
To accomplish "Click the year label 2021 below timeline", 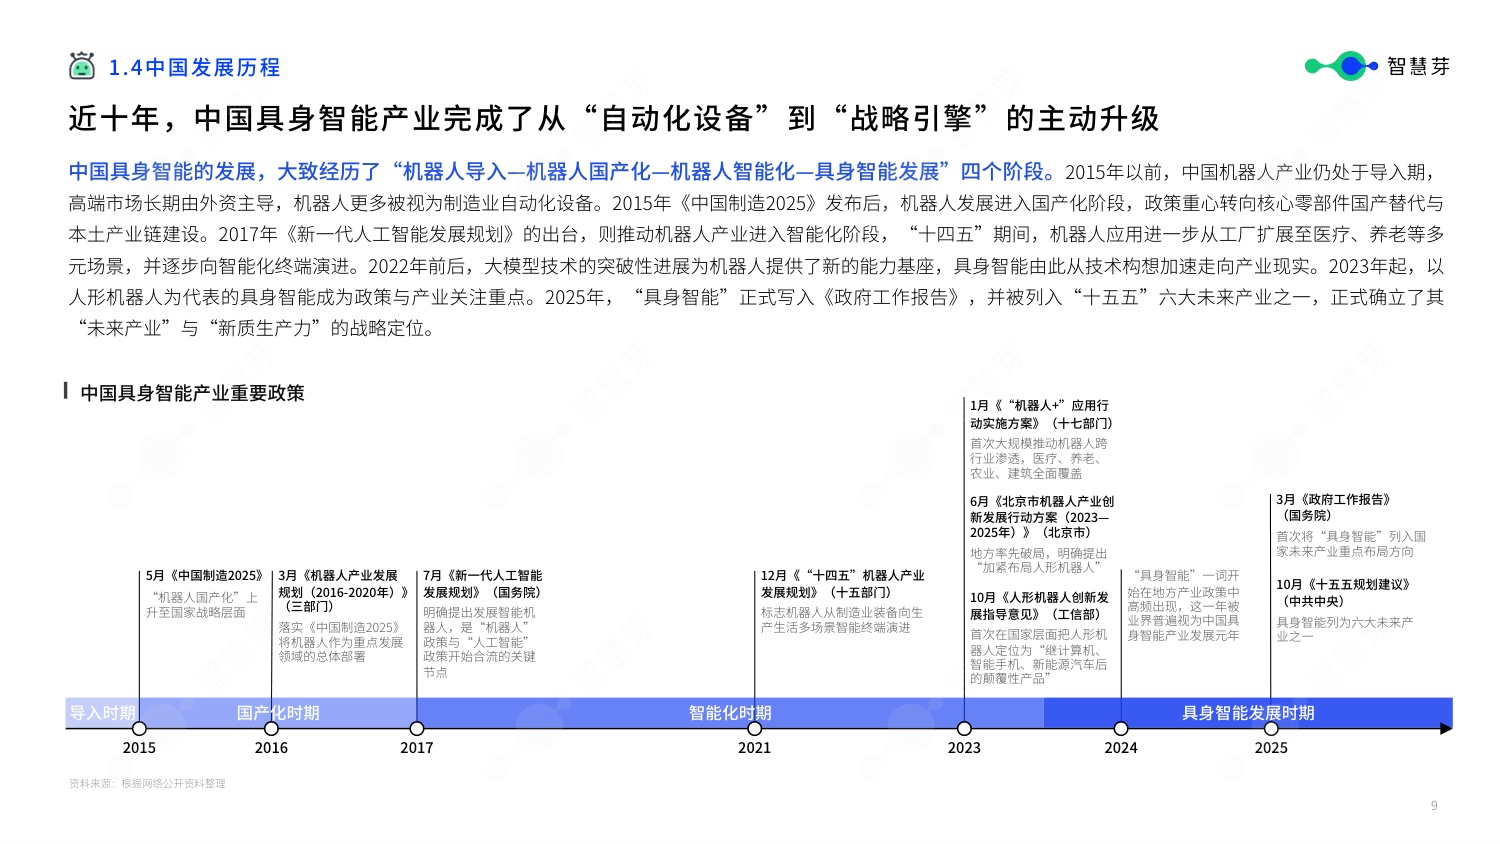I will (x=755, y=748).
